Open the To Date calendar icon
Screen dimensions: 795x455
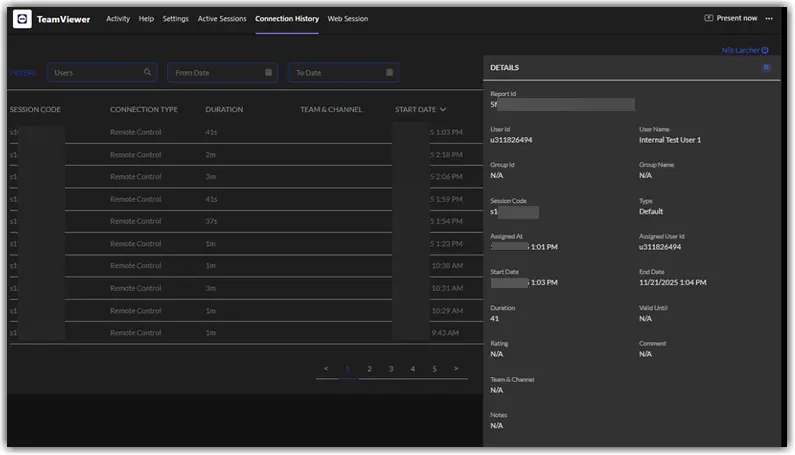pyautogui.click(x=389, y=72)
